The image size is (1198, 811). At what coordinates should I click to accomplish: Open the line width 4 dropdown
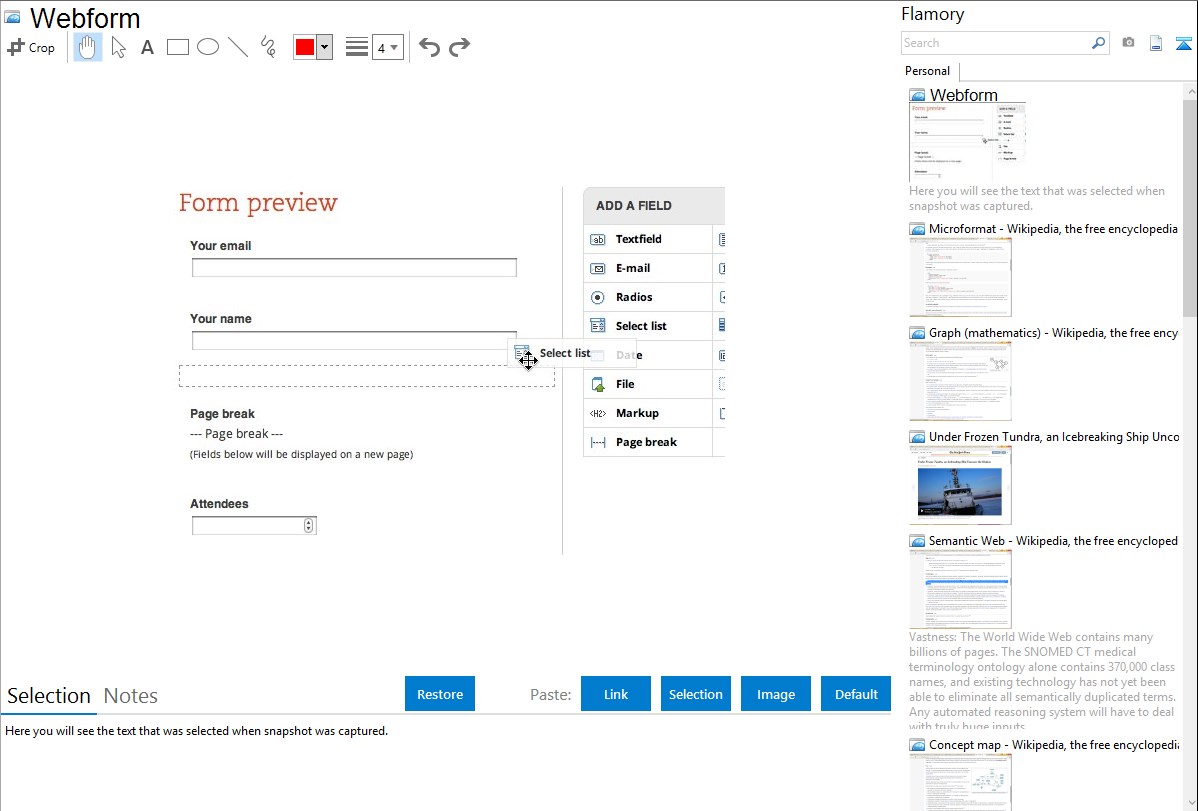click(x=388, y=47)
